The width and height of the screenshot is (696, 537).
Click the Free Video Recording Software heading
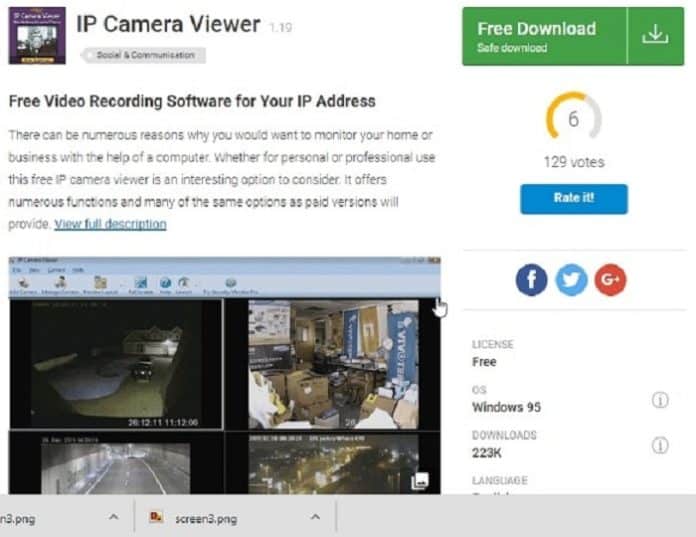point(192,101)
